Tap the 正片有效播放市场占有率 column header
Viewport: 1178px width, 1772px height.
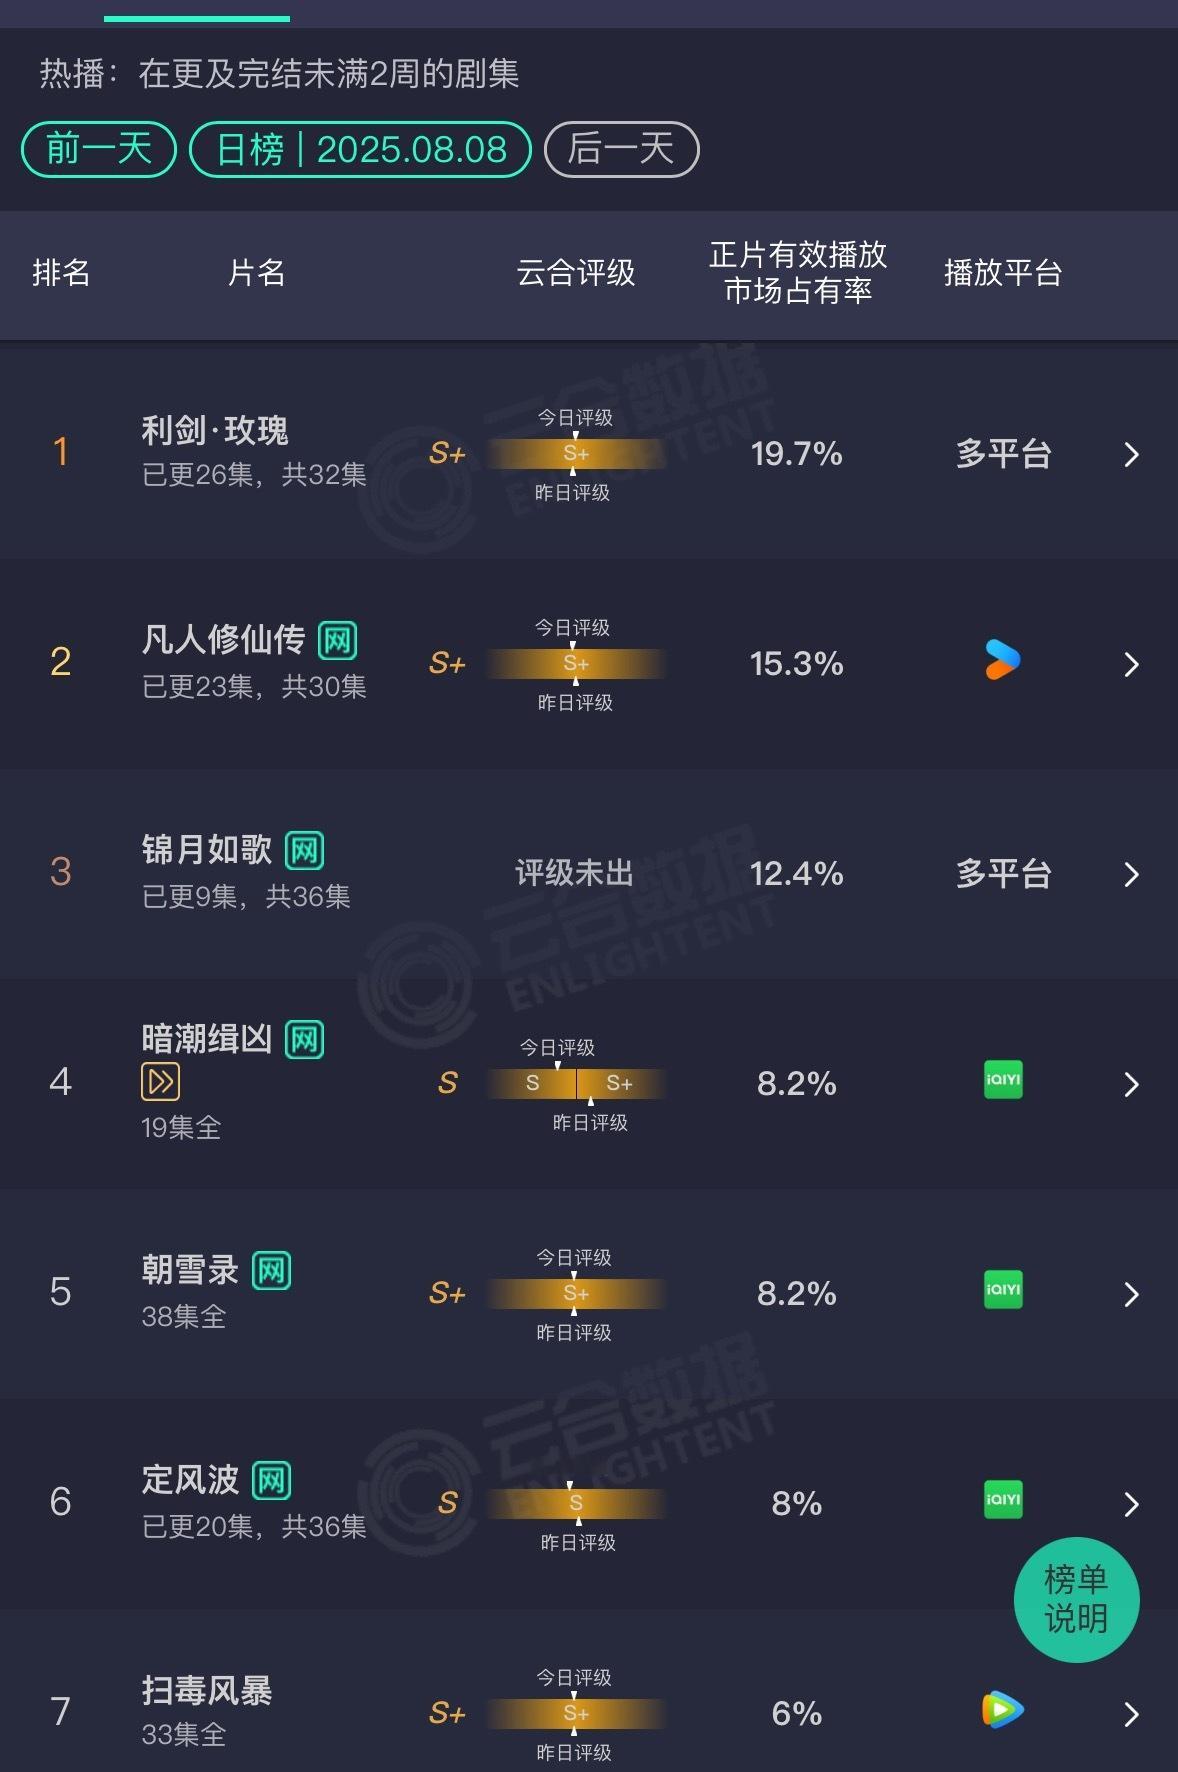click(x=798, y=273)
